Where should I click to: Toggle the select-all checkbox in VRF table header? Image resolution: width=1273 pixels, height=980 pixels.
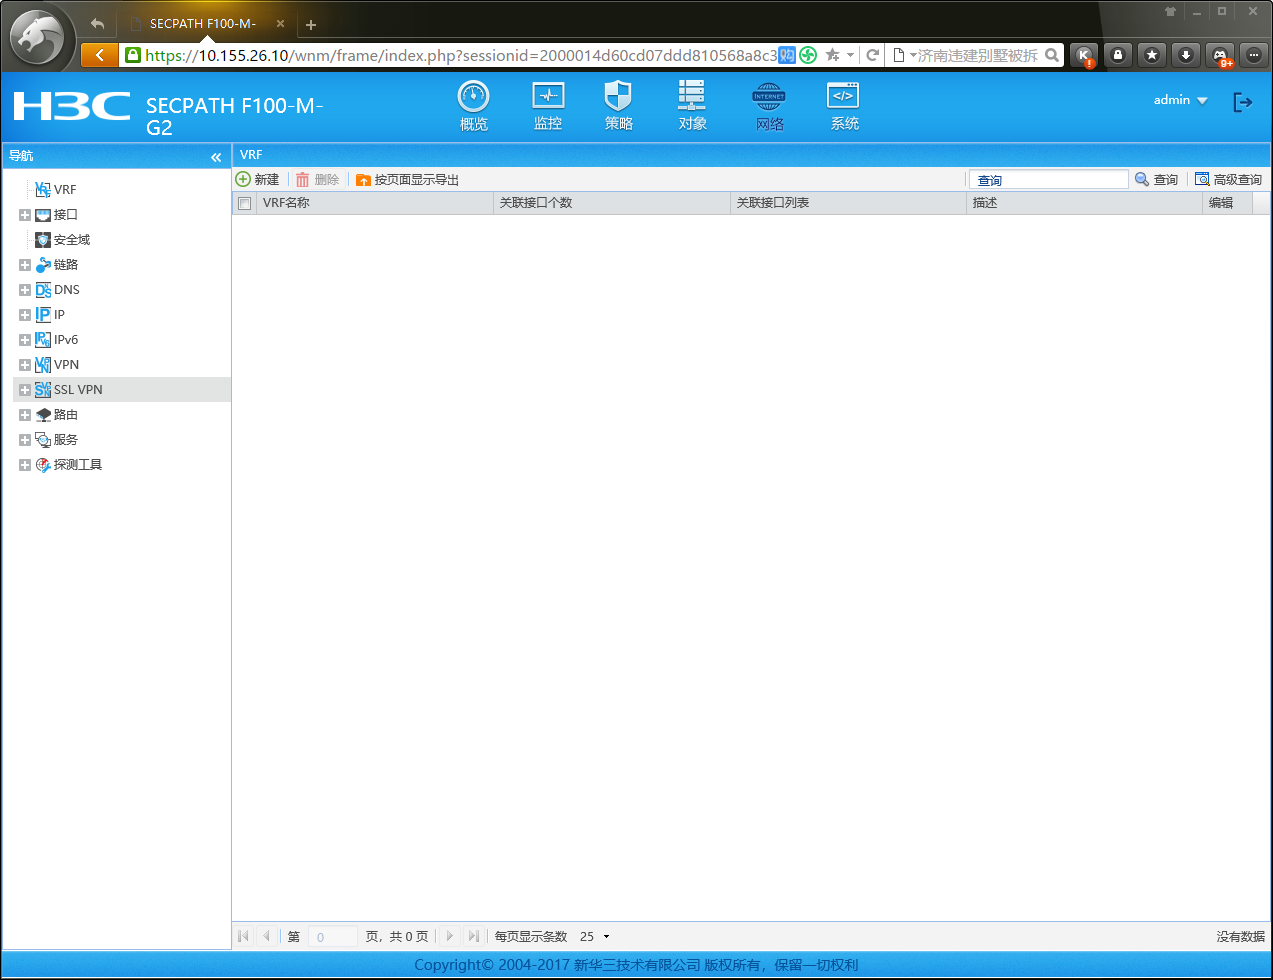244,203
